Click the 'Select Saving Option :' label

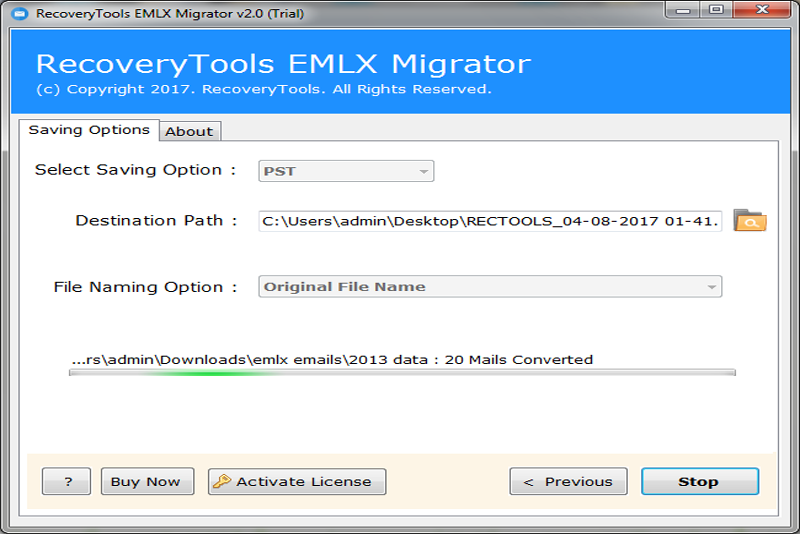click(x=135, y=170)
